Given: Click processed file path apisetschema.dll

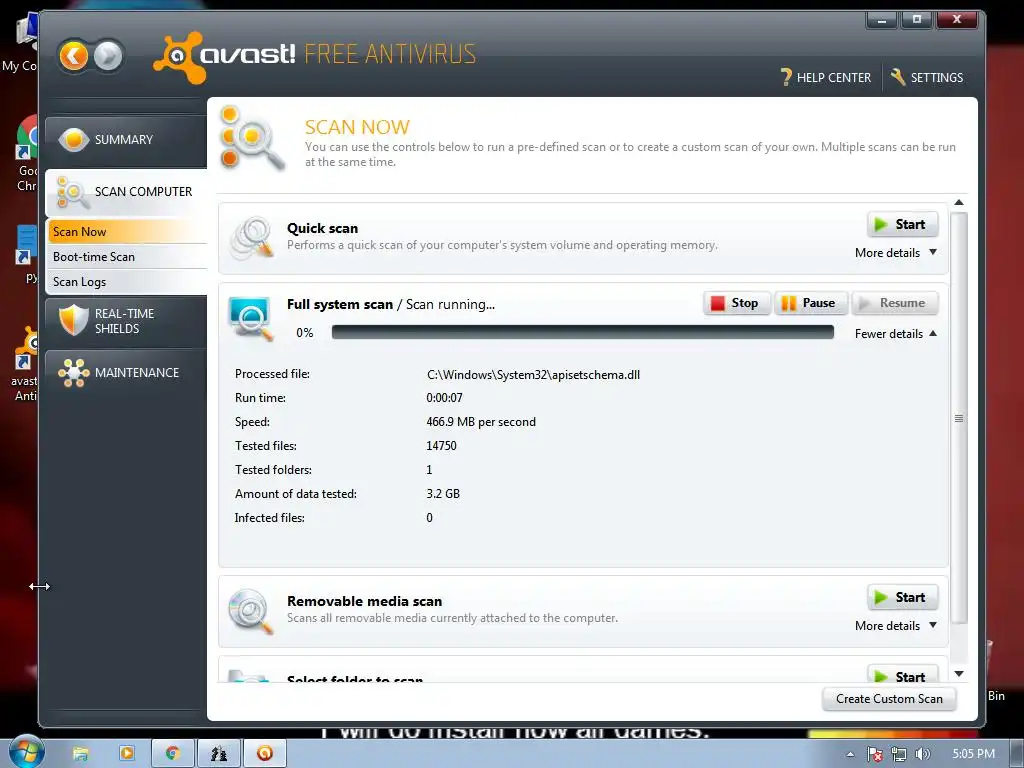Looking at the screenshot, I should [x=533, y=375].
